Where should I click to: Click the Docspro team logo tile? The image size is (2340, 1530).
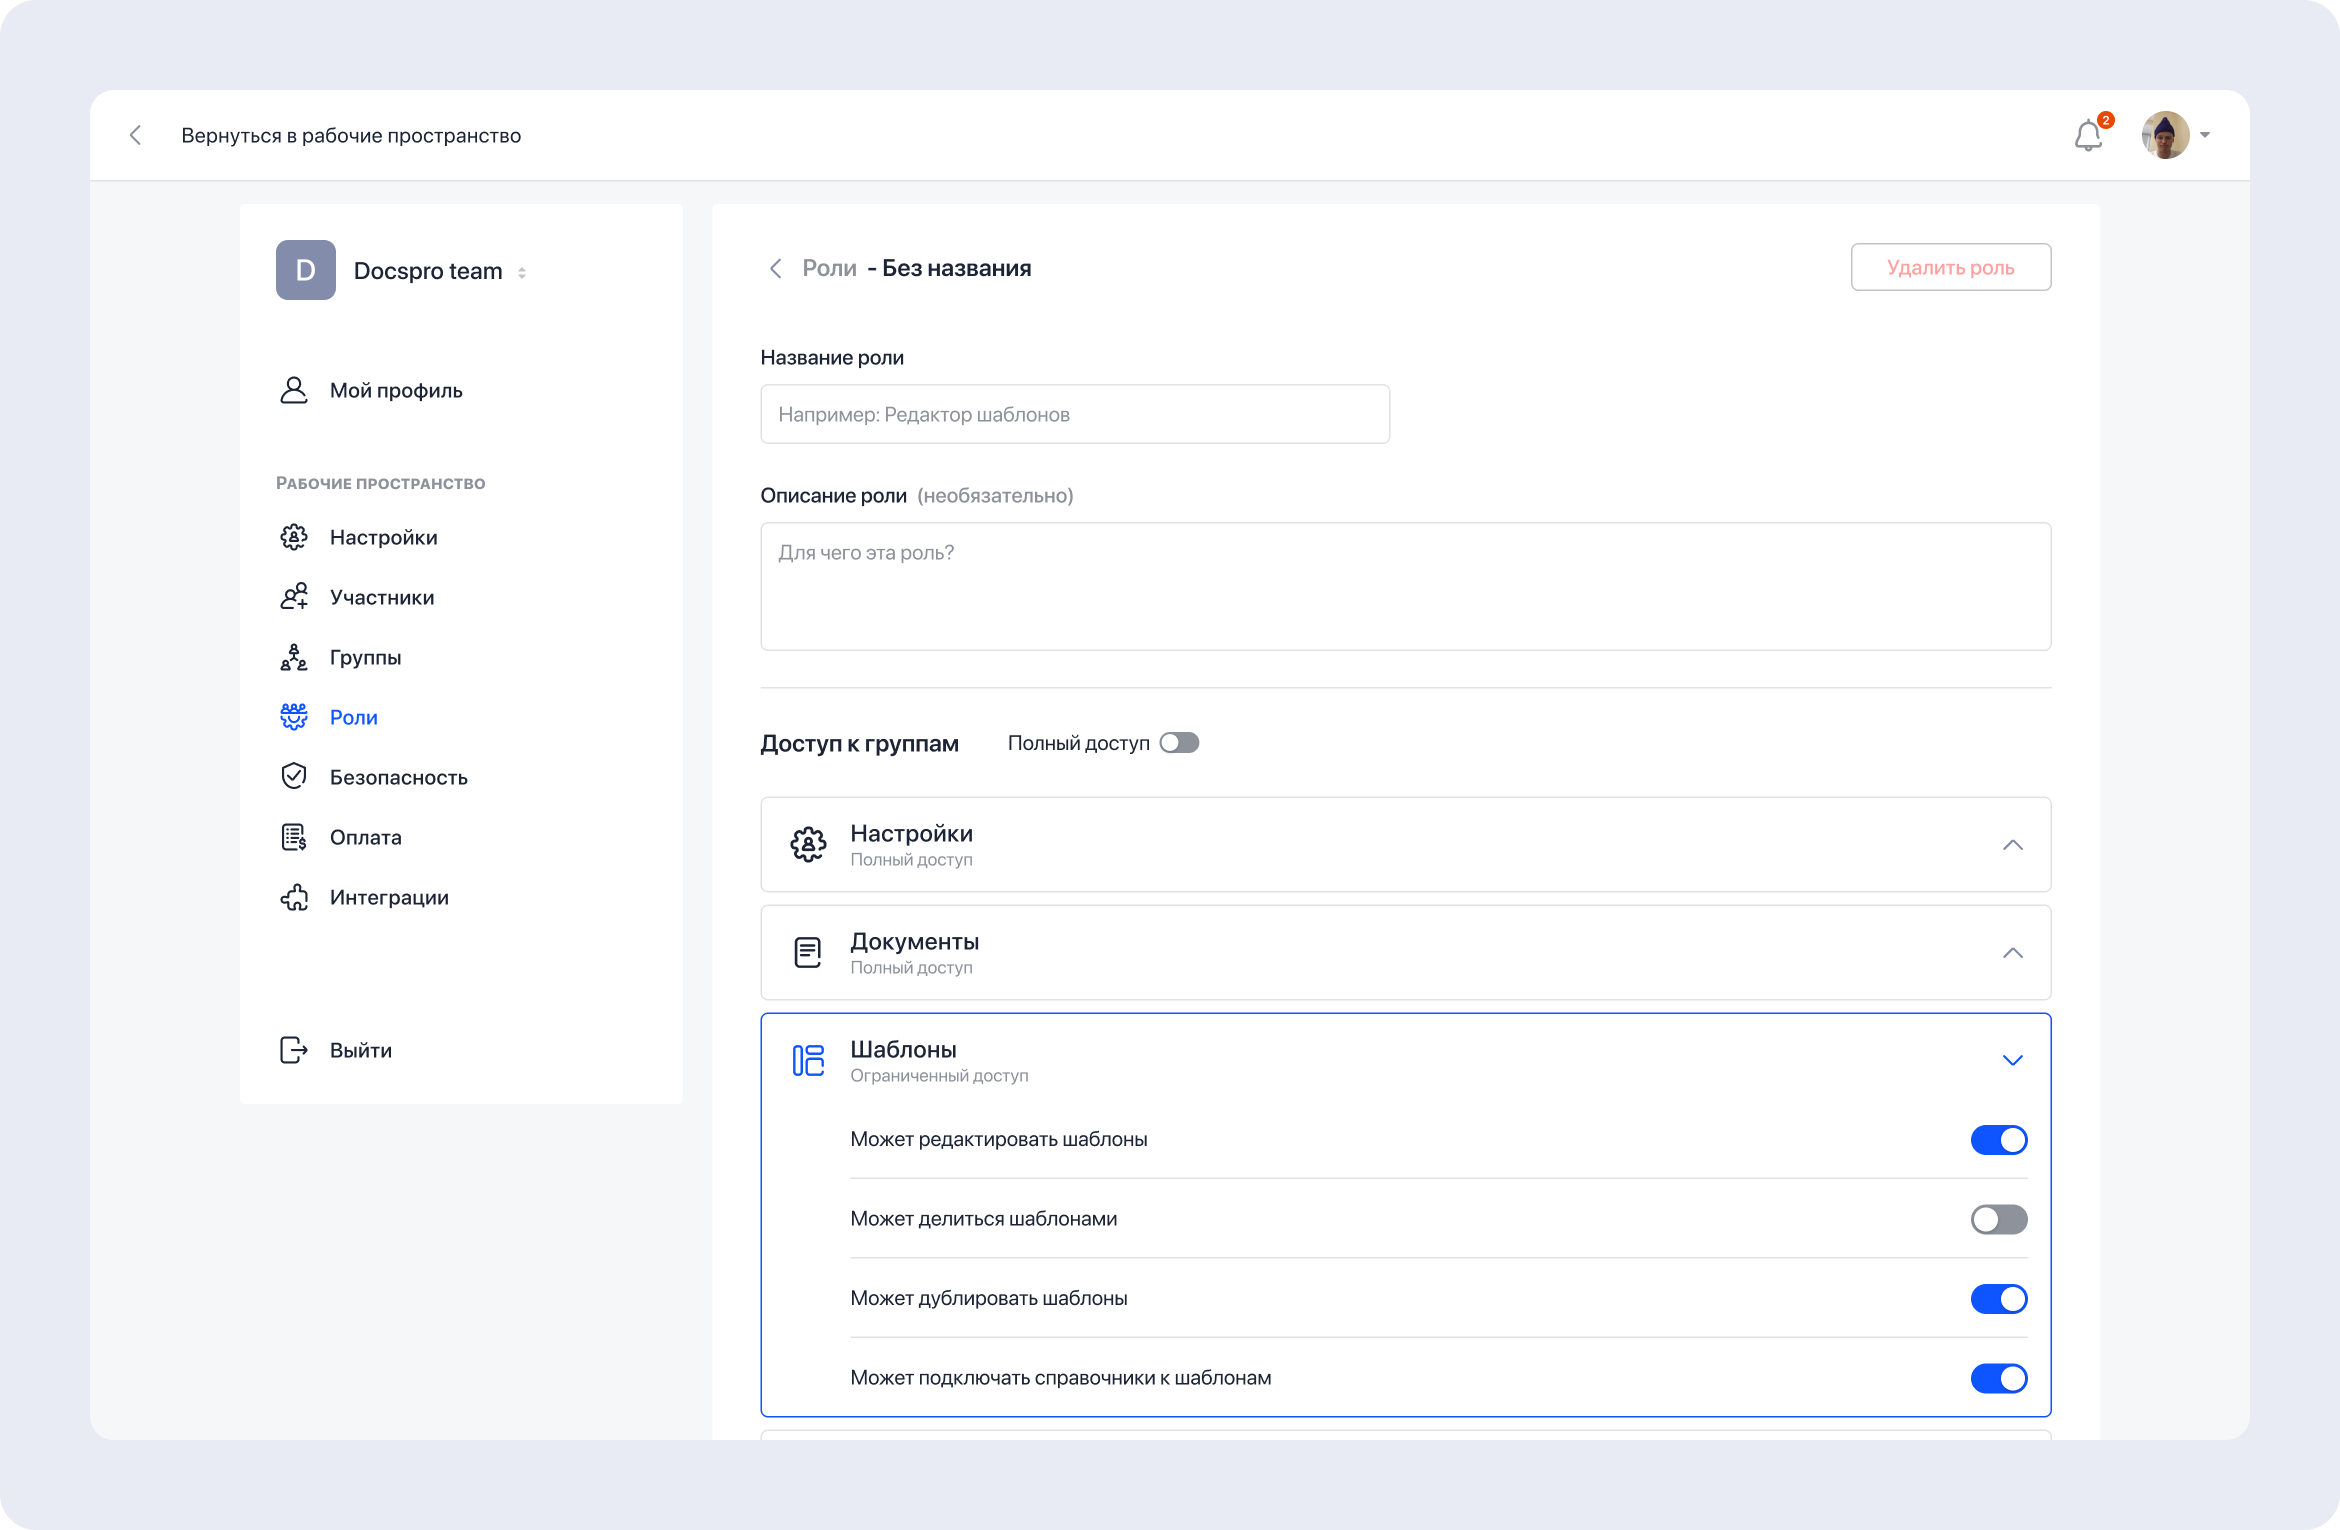click(x=306, y=270)
